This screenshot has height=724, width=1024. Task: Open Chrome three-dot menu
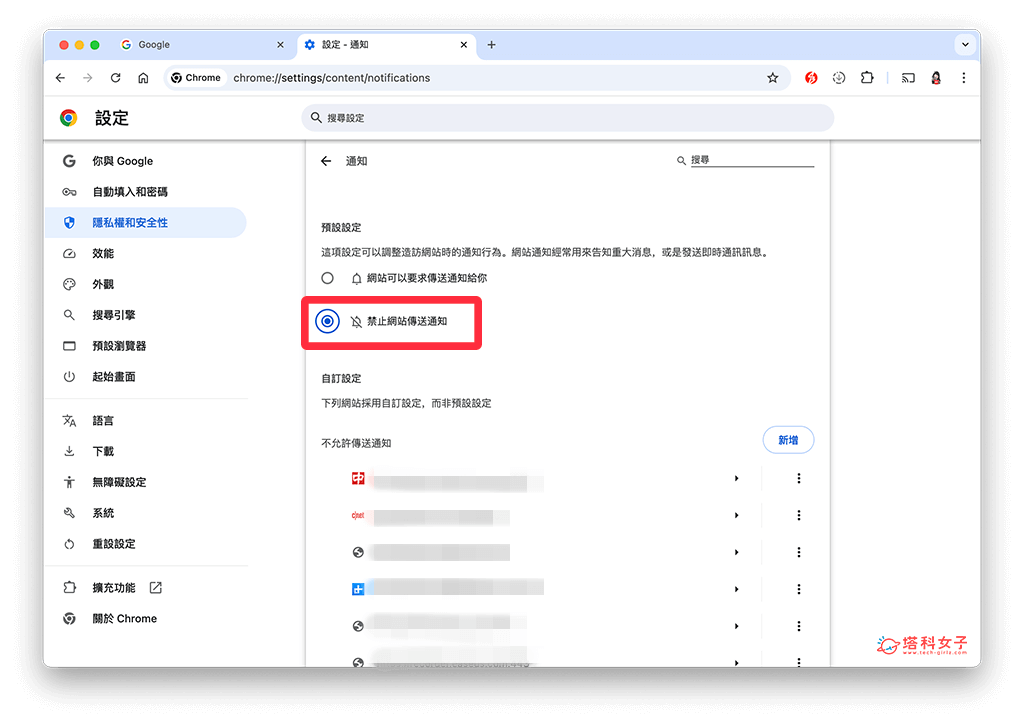tap(964, 78)
